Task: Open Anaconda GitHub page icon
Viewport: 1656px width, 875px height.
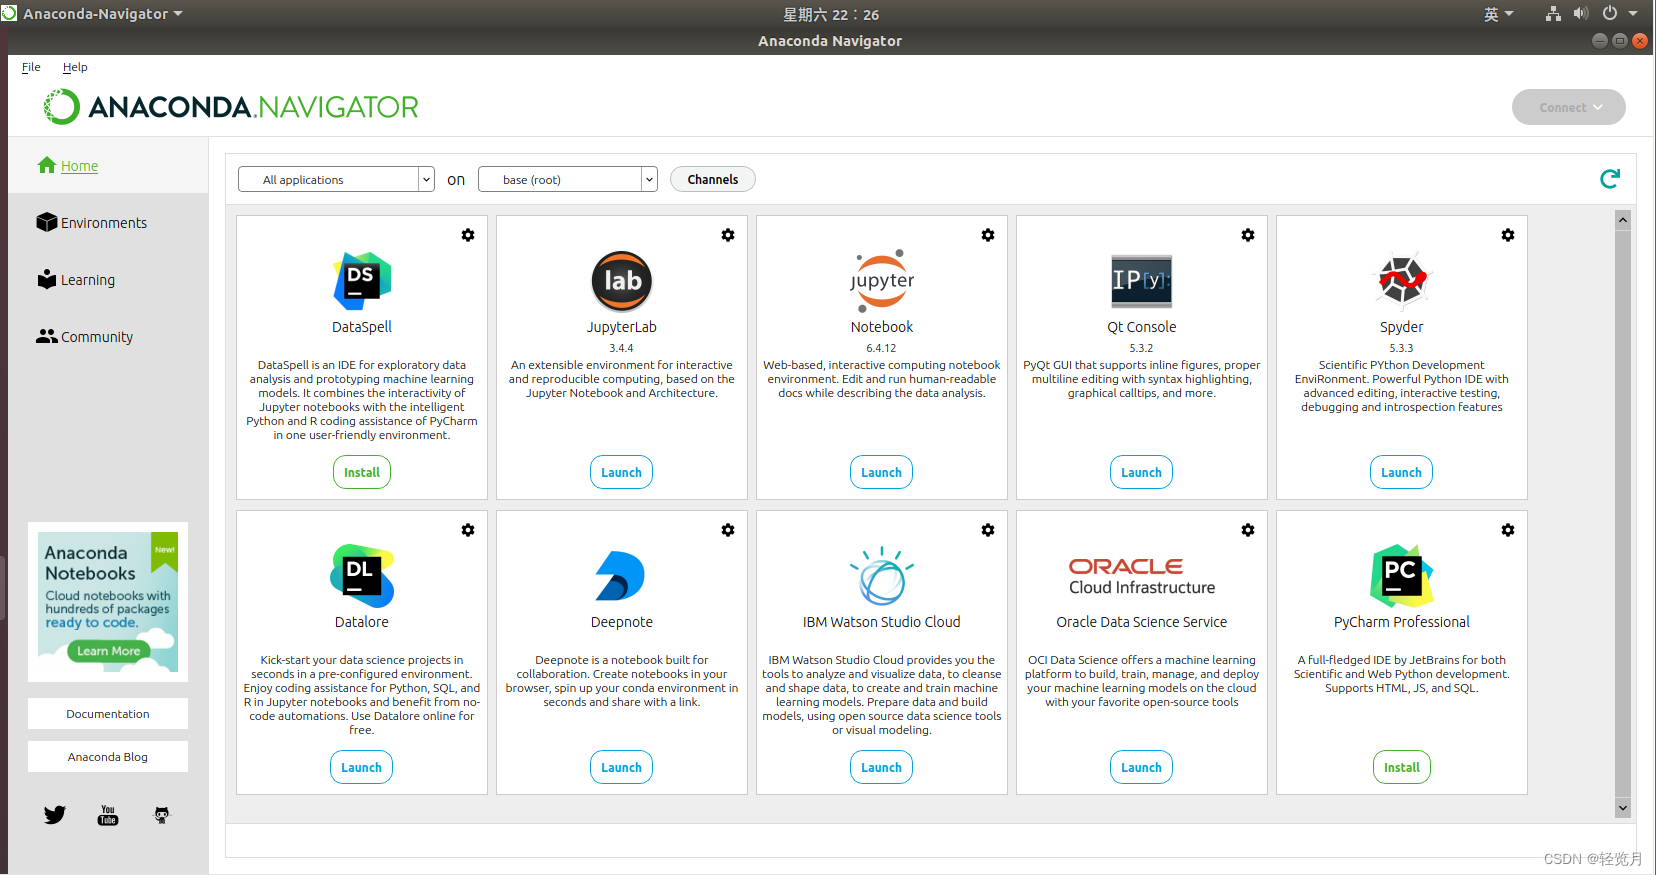Action: coord(162,815)
